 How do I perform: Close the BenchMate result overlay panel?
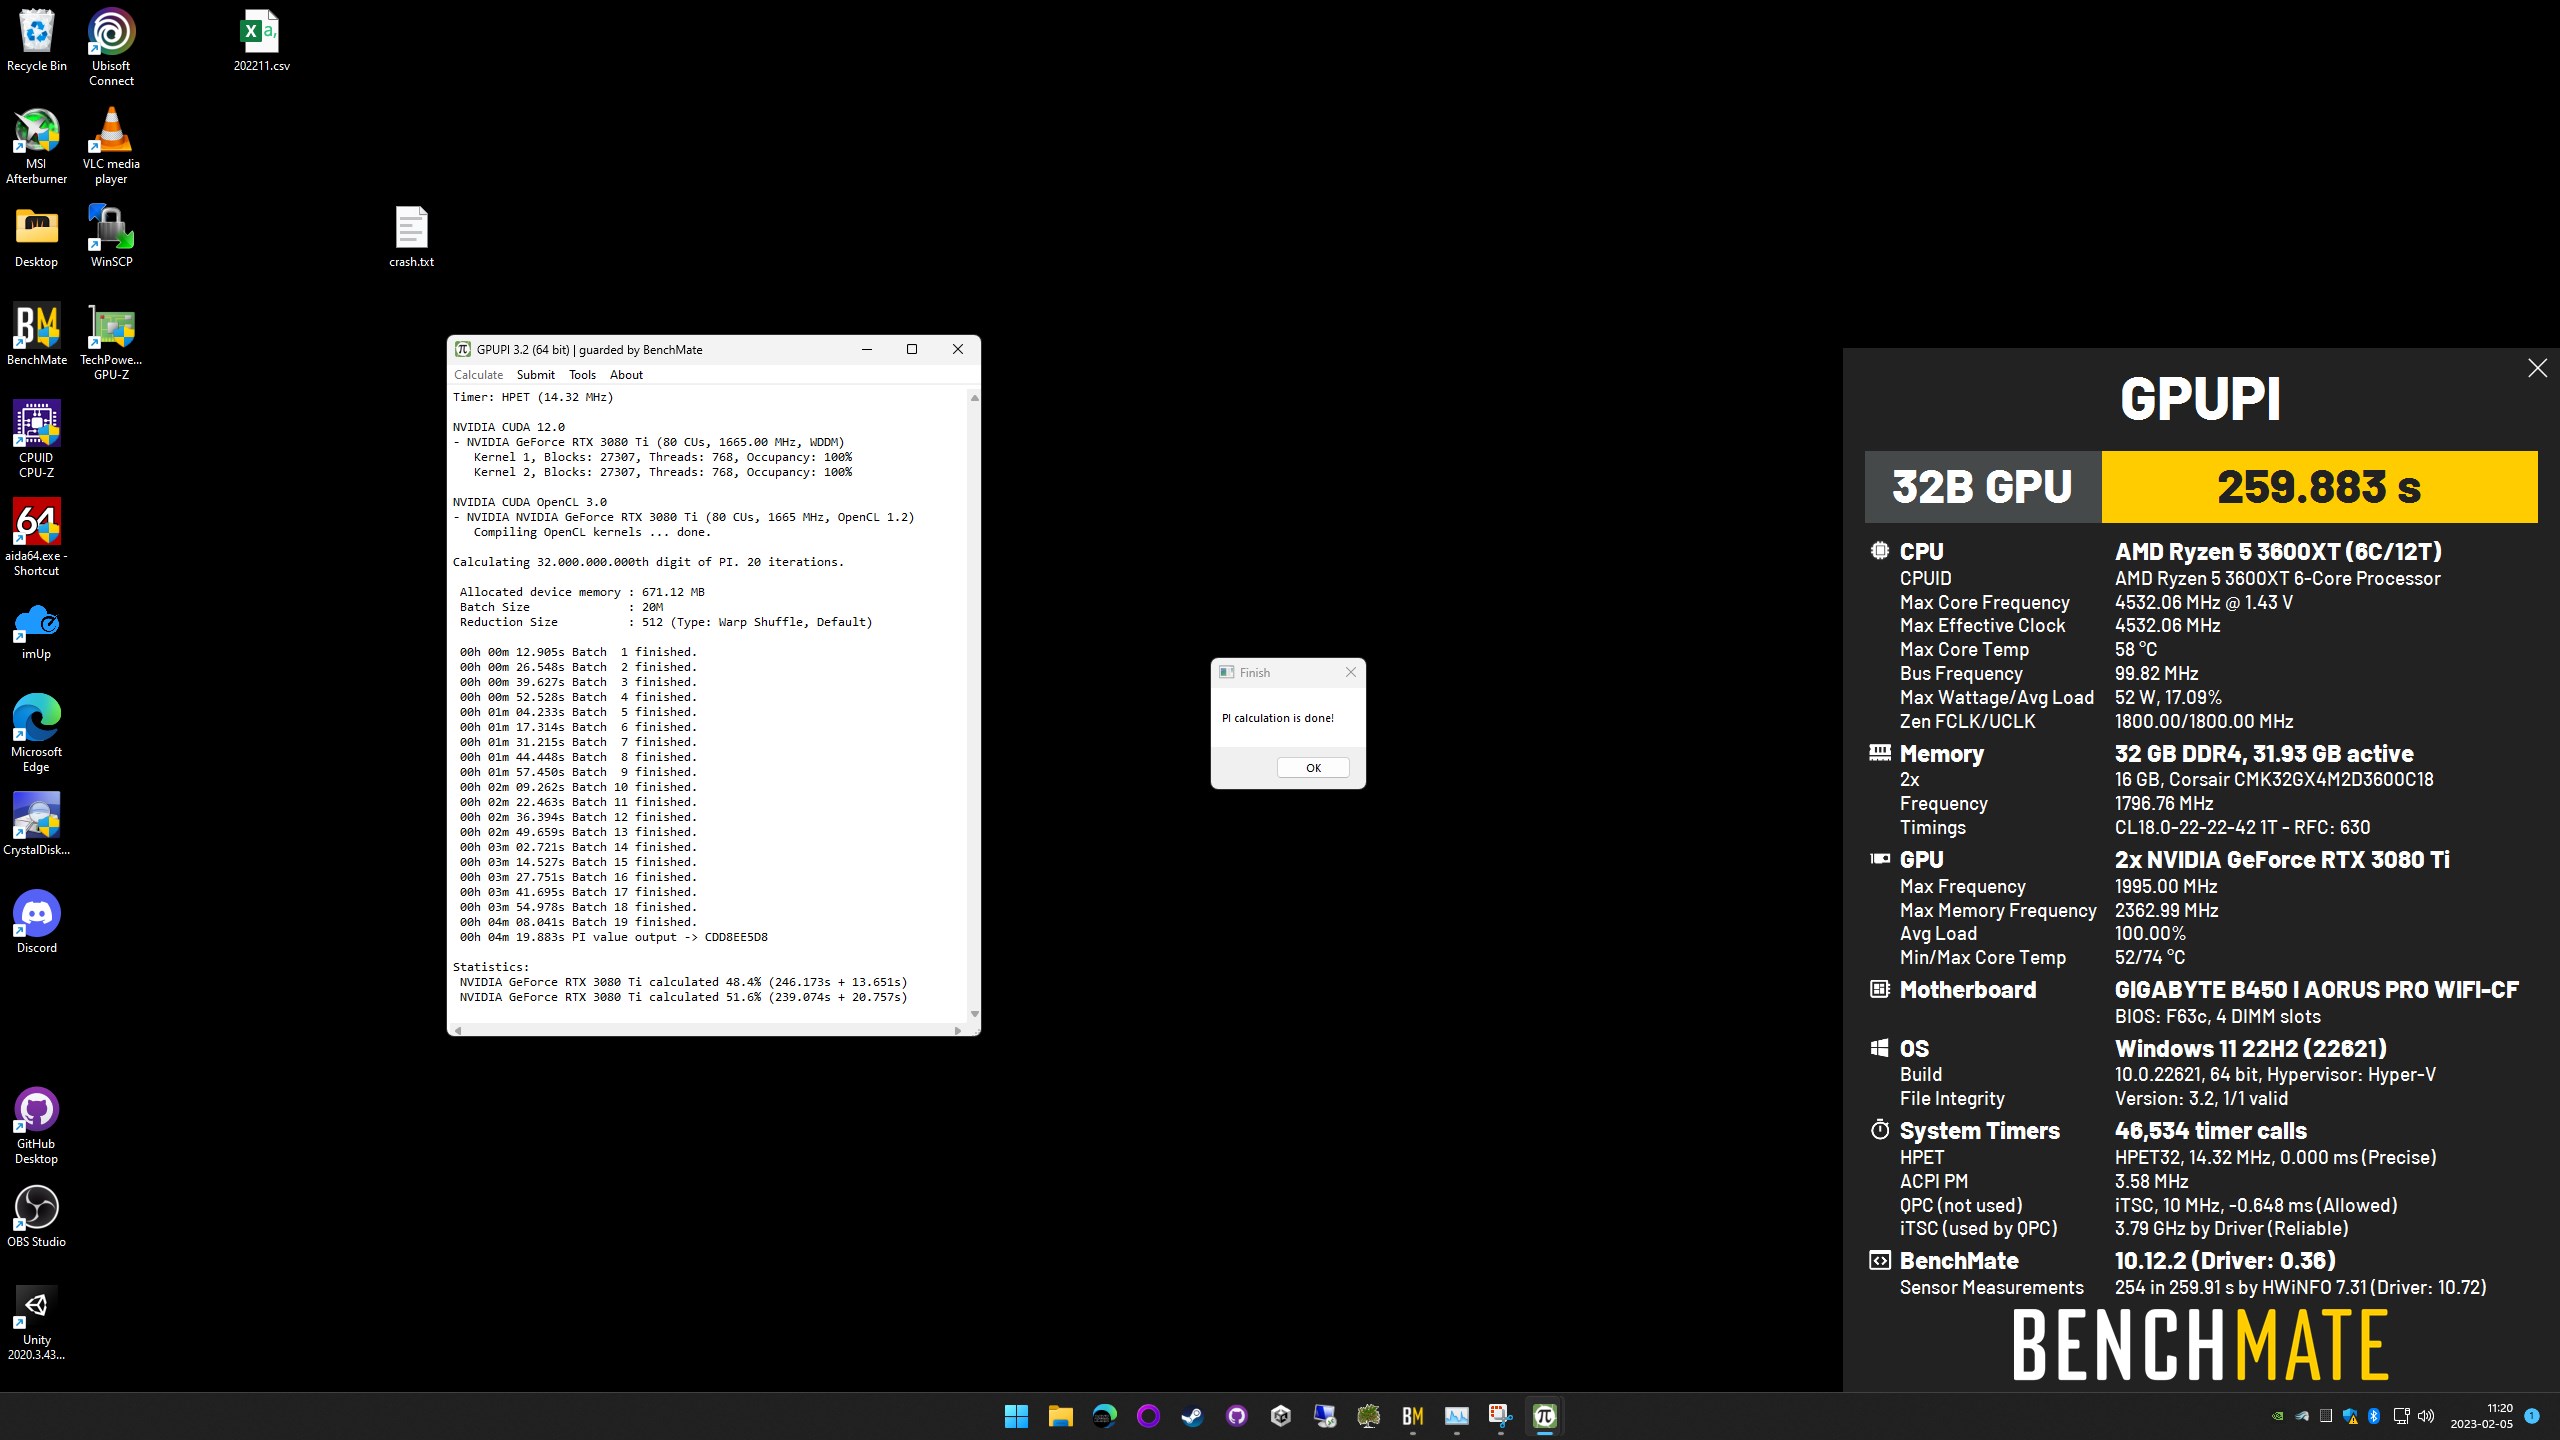[2537, 368]
